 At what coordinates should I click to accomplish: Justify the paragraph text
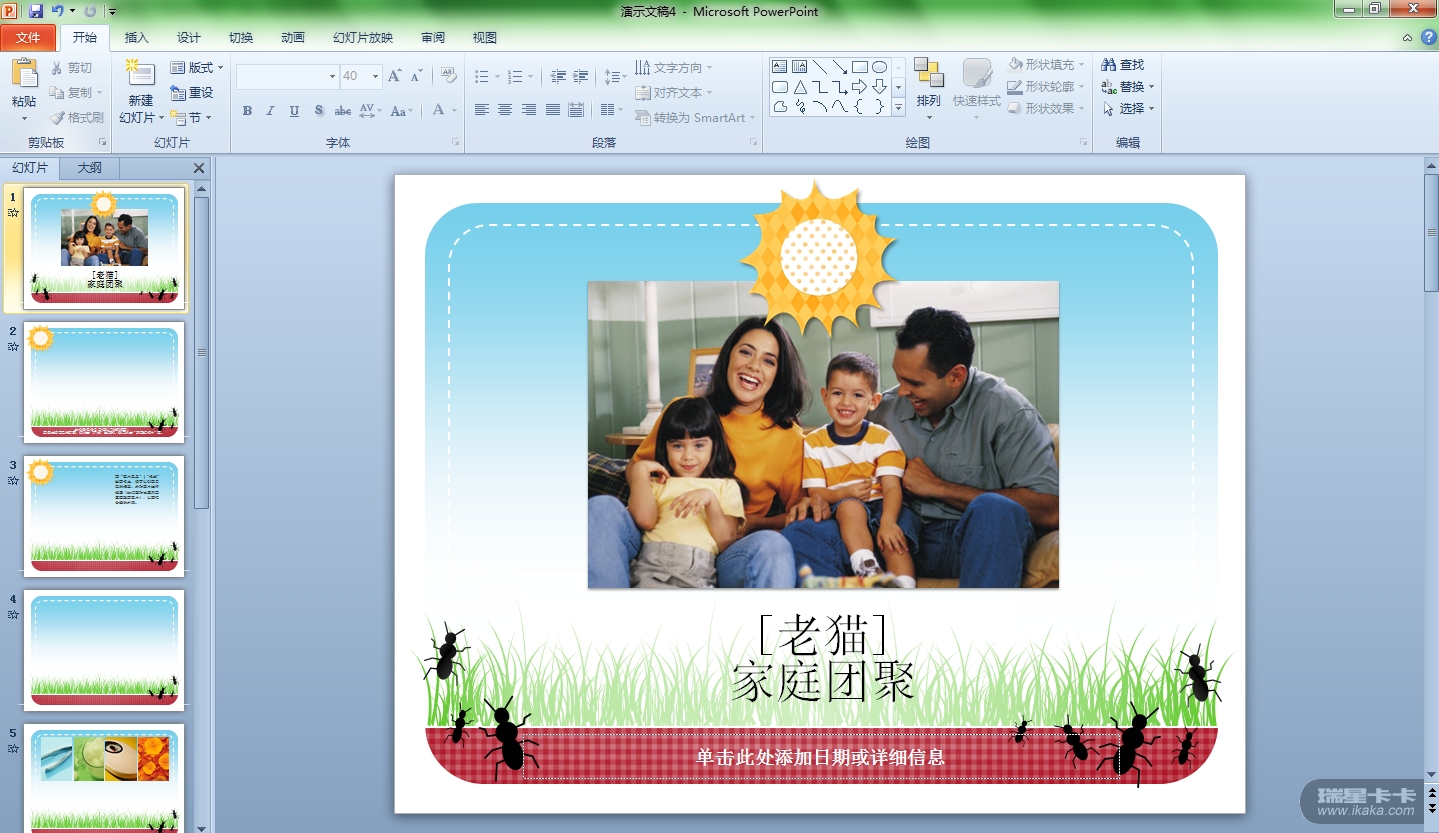552,110
